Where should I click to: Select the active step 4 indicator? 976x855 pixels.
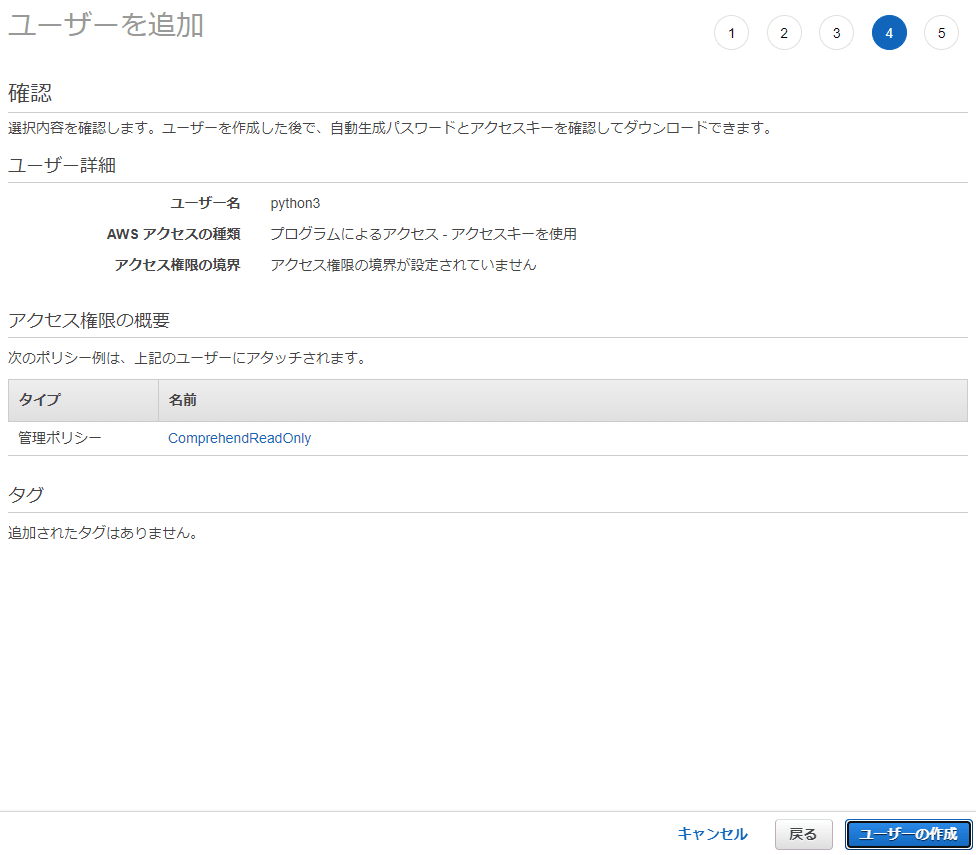click(x=889, y=33)
